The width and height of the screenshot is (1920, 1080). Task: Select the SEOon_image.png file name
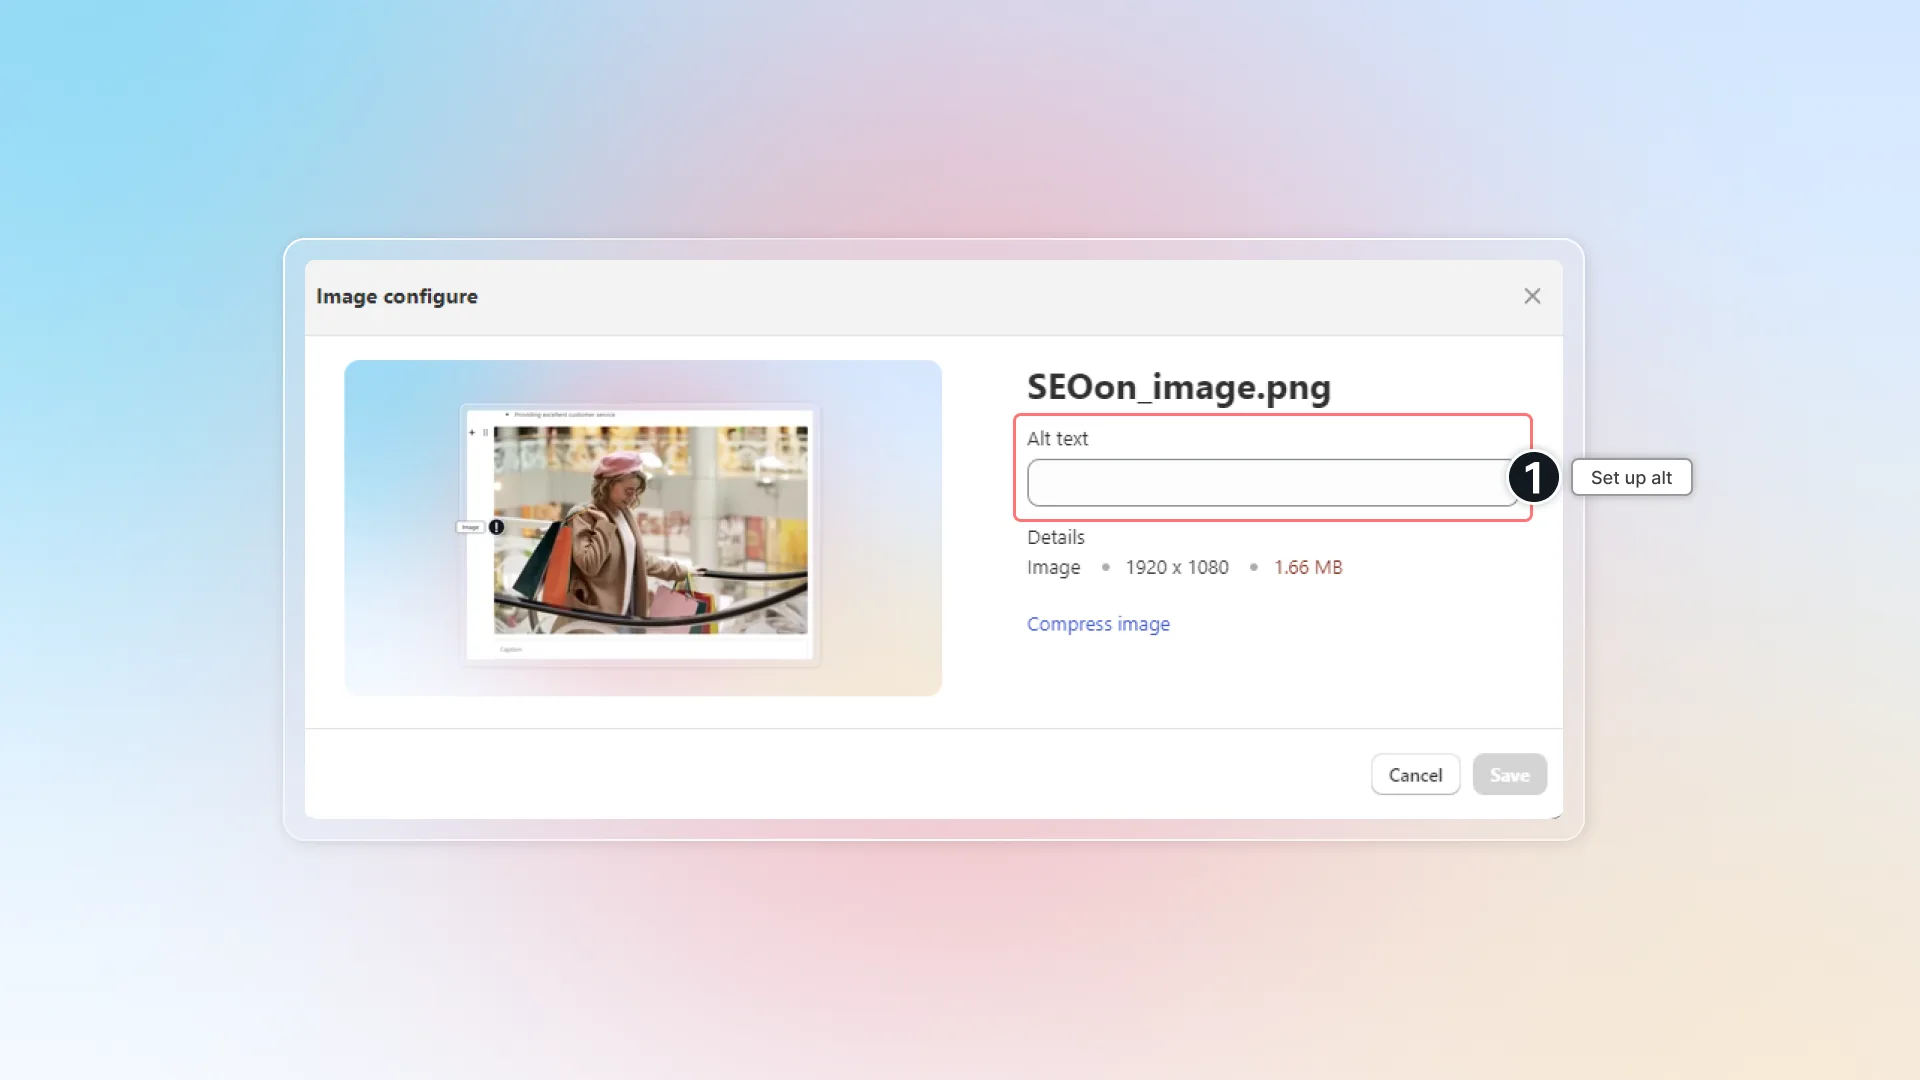pyautogui.click(x=1179, y=387)
